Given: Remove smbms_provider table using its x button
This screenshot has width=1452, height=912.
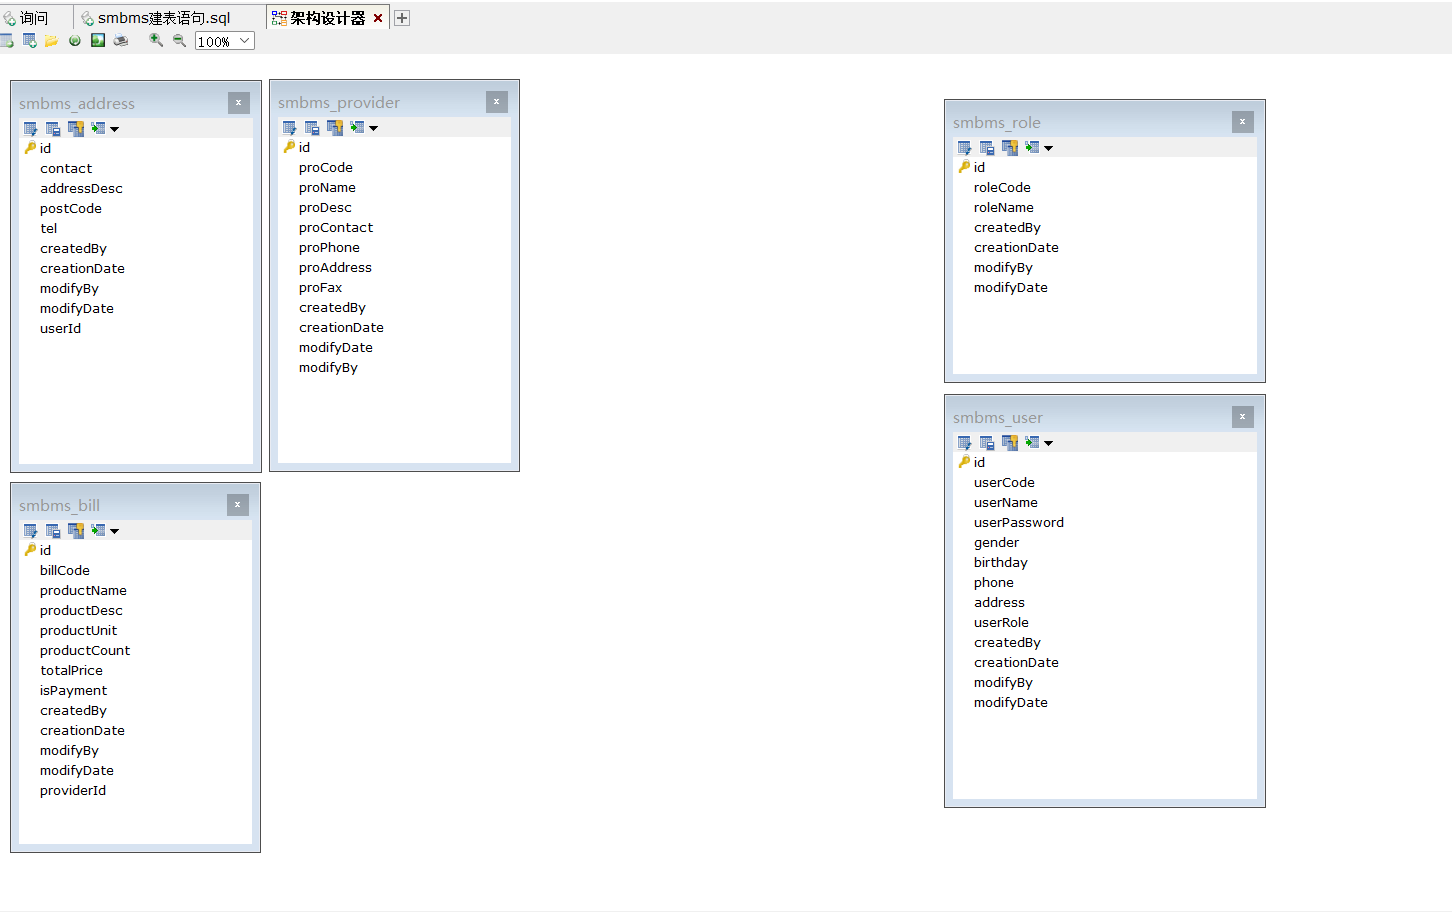Looking at the screenshot, I should tap(497, 102).
